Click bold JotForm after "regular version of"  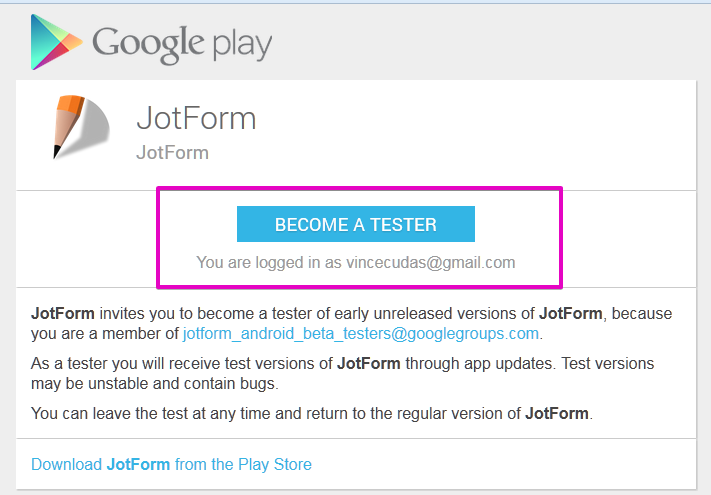(558, 413)
